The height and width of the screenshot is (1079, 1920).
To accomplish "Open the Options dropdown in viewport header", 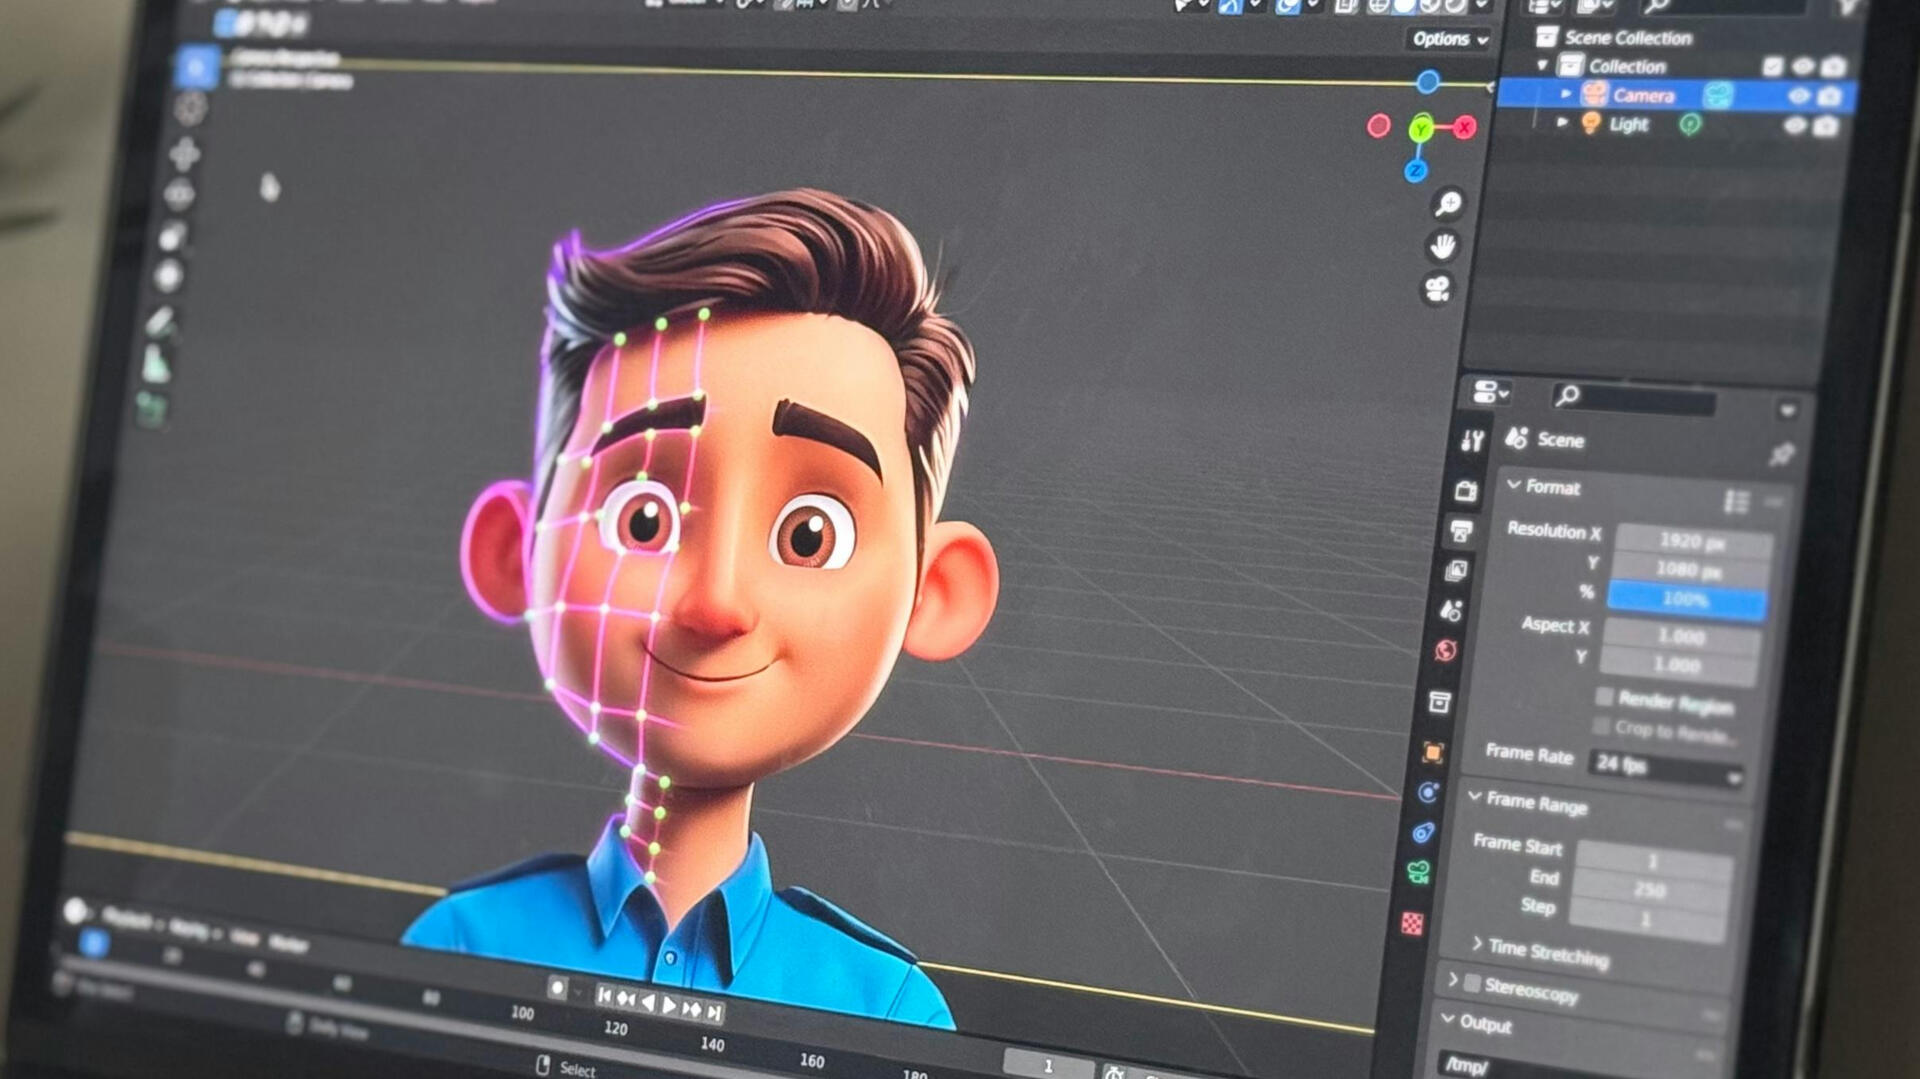I will pyautogui.click(x=1449, y=39).
